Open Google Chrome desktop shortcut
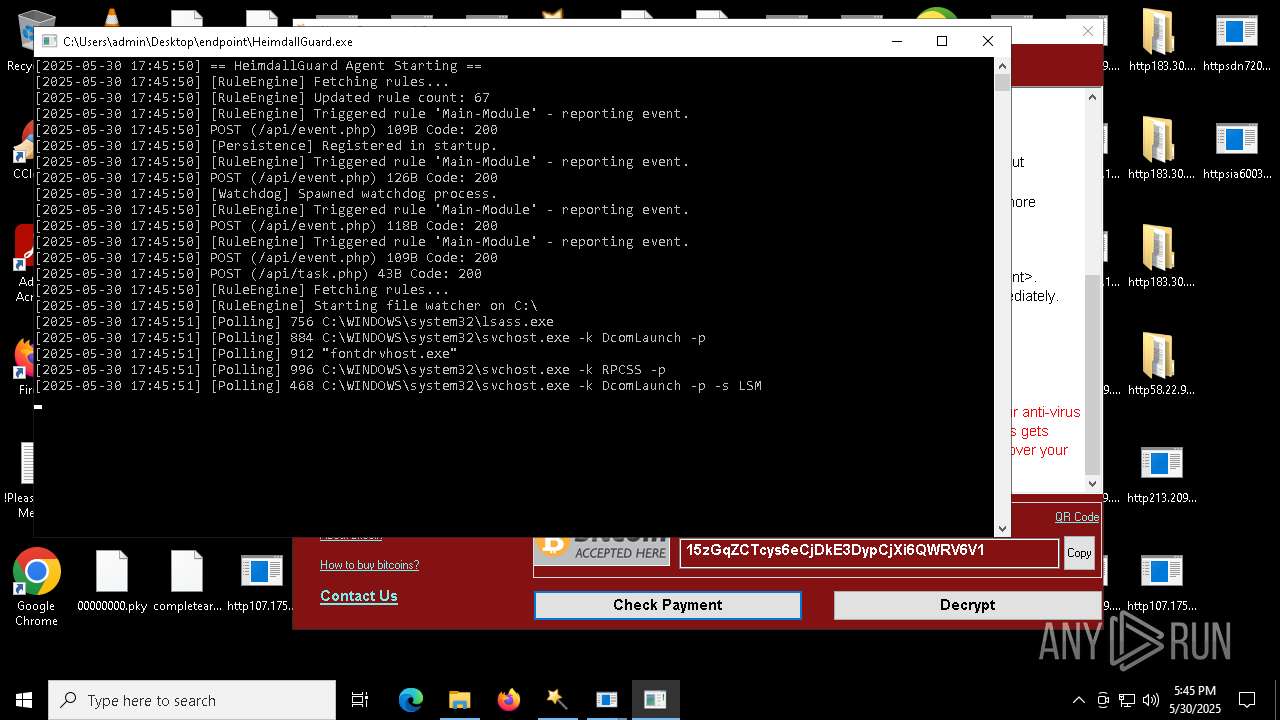 pos(36,587)
